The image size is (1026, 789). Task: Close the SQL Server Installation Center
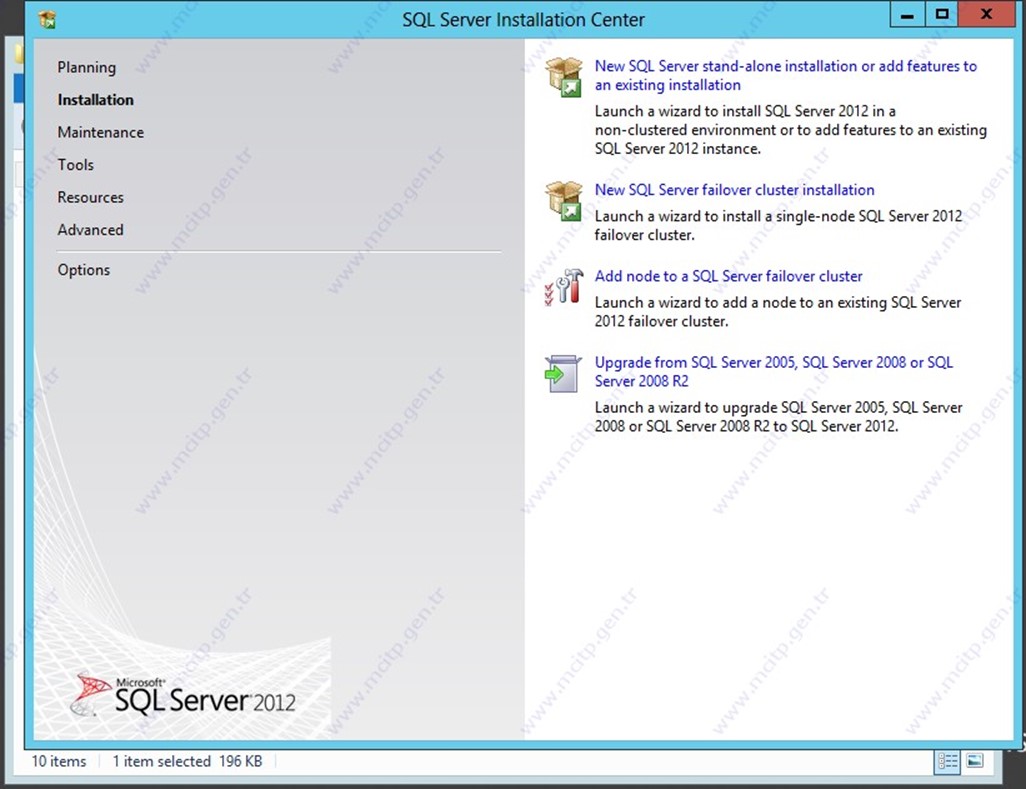point(987,14)
